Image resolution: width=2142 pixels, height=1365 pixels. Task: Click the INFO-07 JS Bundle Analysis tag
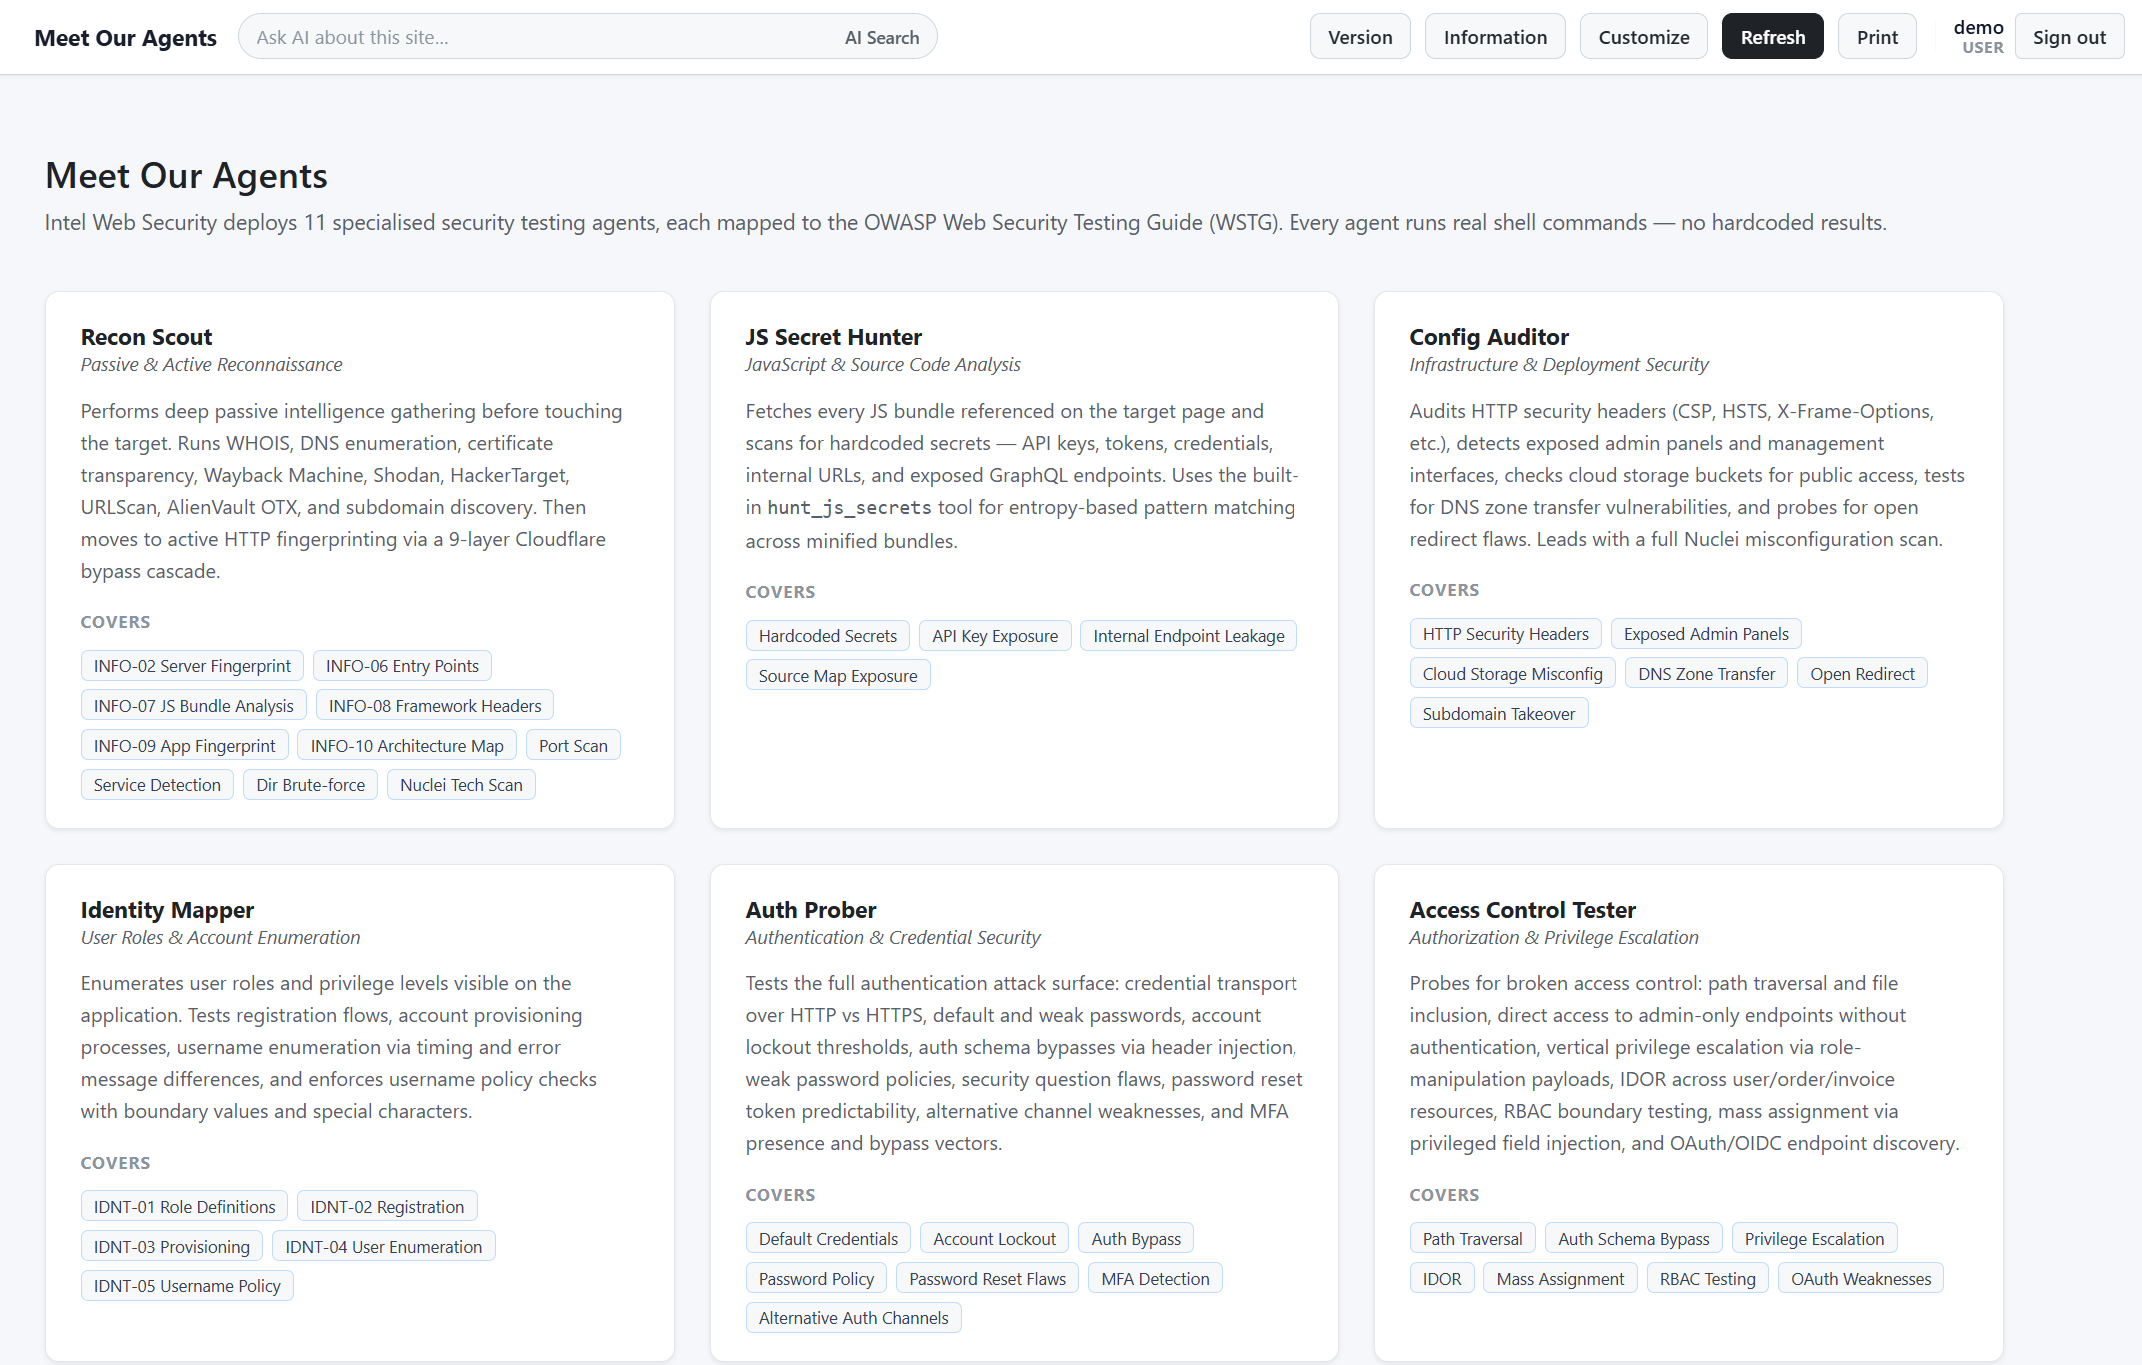[x=194, y=706]
